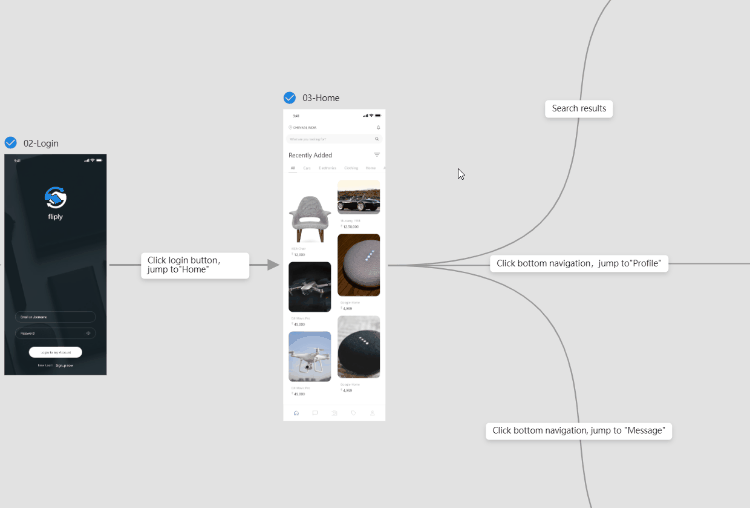Click the login button on the Login screen

pos(56,352)
